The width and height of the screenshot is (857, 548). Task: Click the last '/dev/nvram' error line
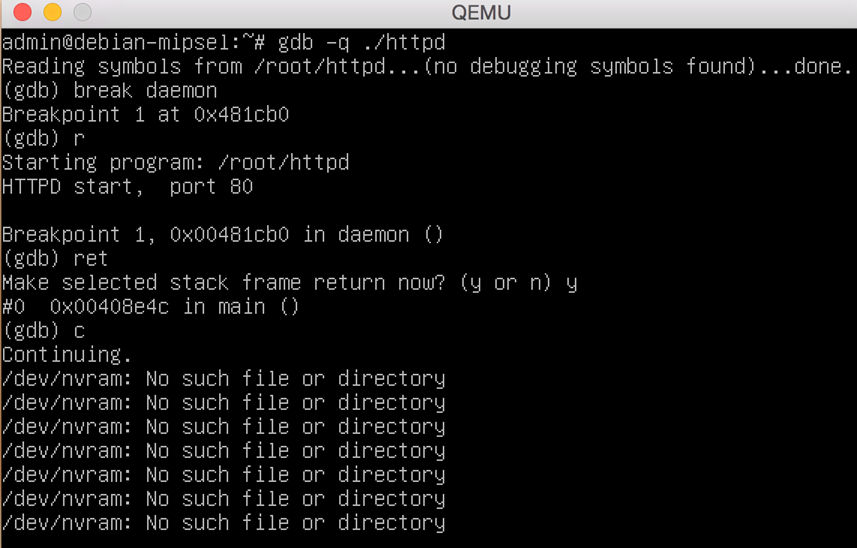click(224, 523)
